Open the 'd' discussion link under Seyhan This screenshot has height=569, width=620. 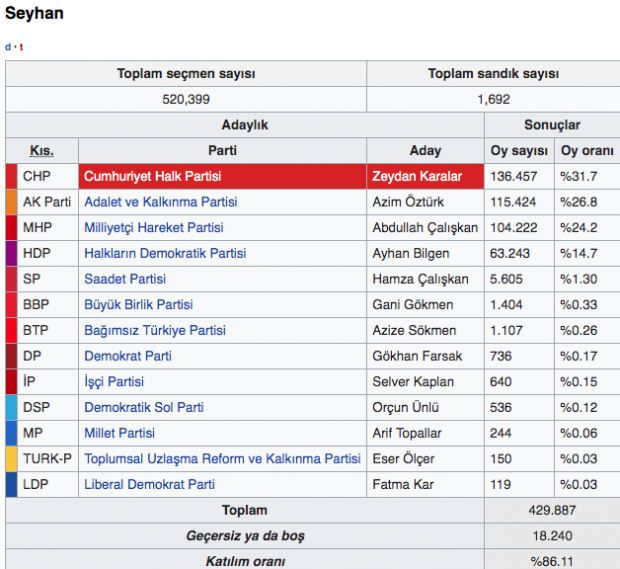tap(8, 47)
